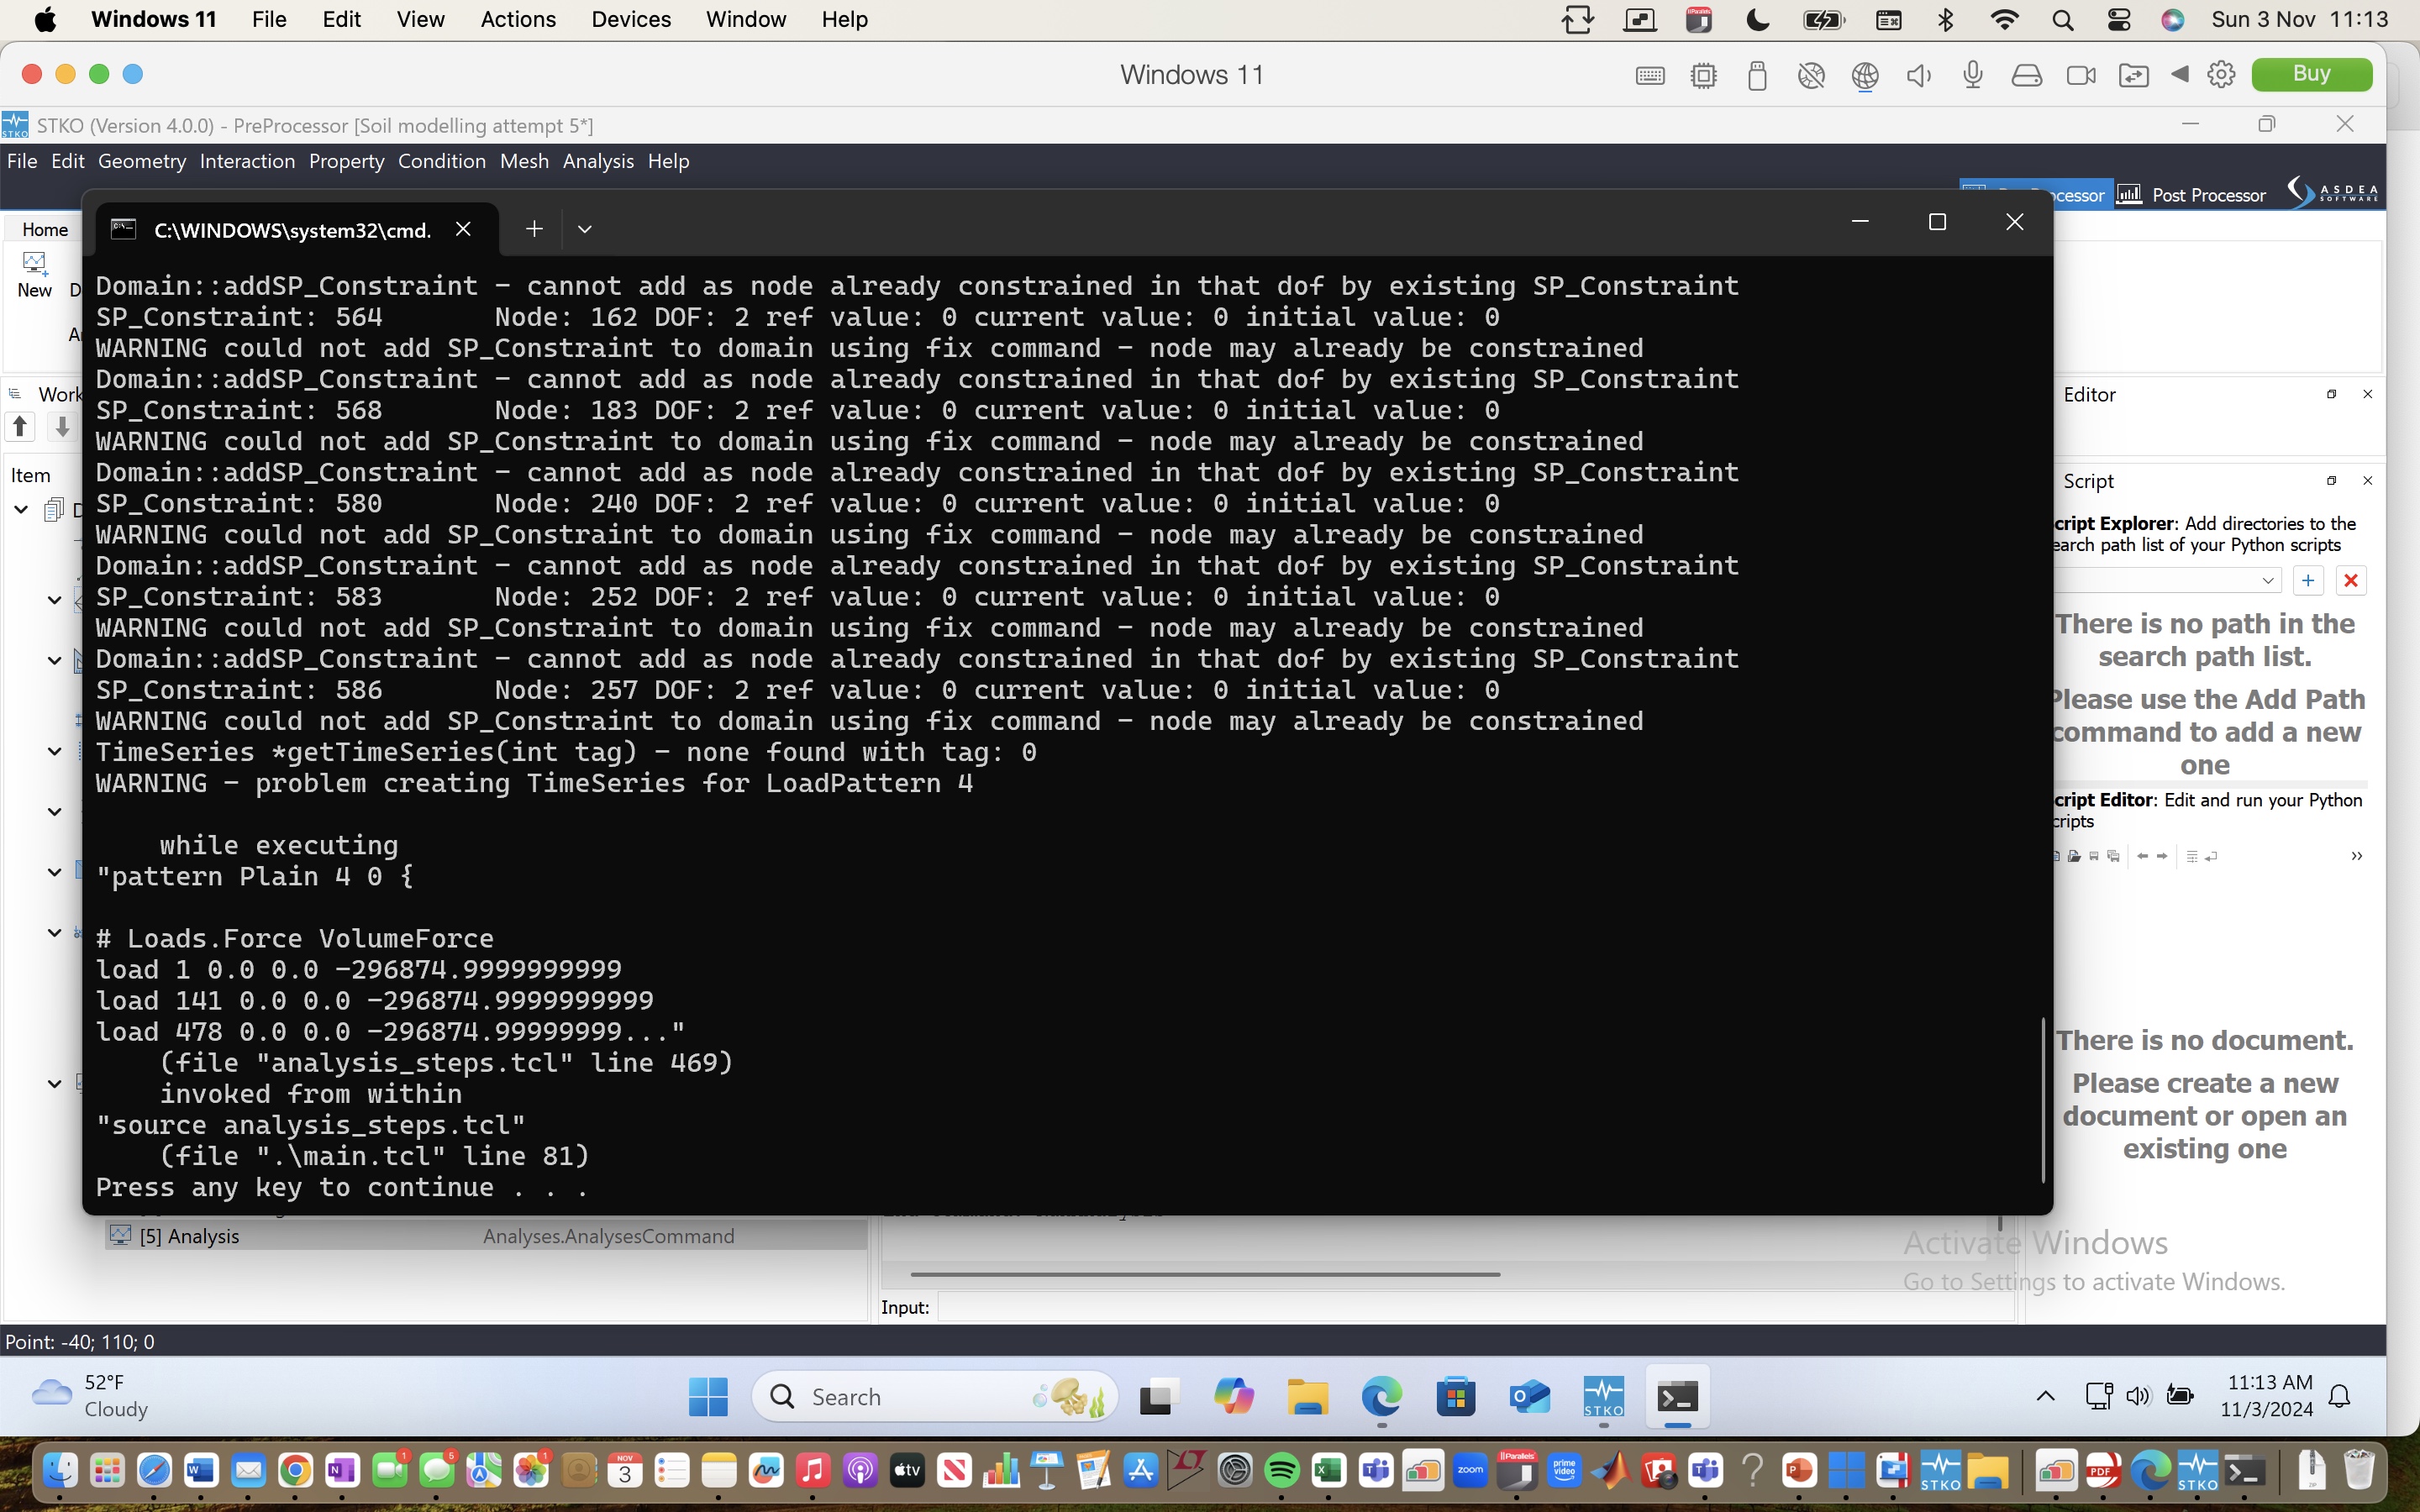Open Spotify from the macOS Dock
The height and width of the screenshot is (1512, 2420).
point(1282,1471)
